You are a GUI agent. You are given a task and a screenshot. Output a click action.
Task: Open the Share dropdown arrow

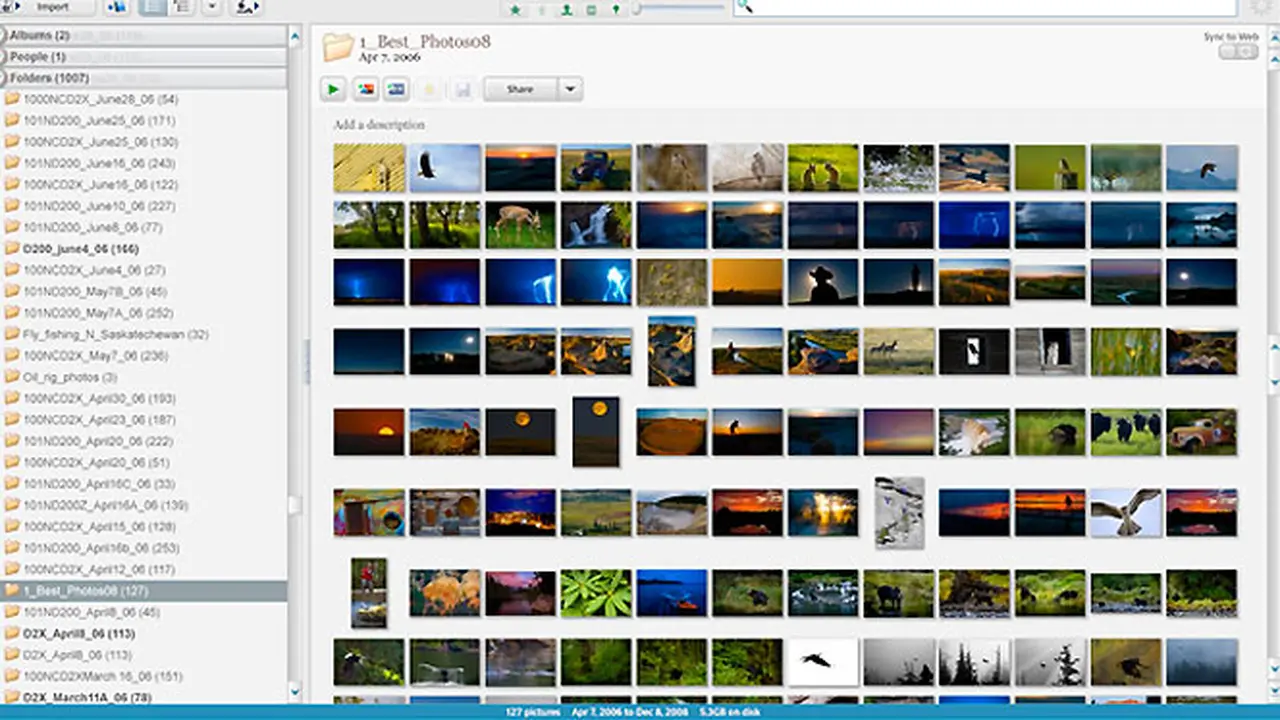click(570, 89)
